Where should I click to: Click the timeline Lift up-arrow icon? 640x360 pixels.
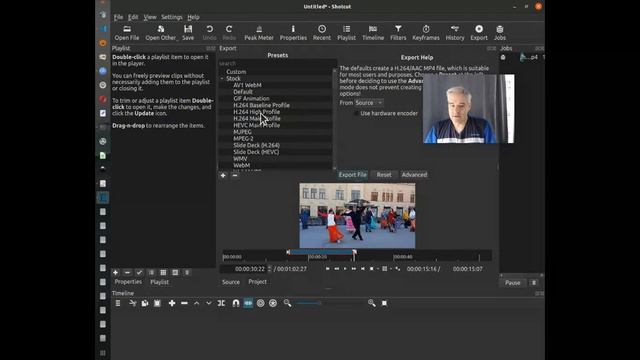pyautogui.click(x=196, y=303)
